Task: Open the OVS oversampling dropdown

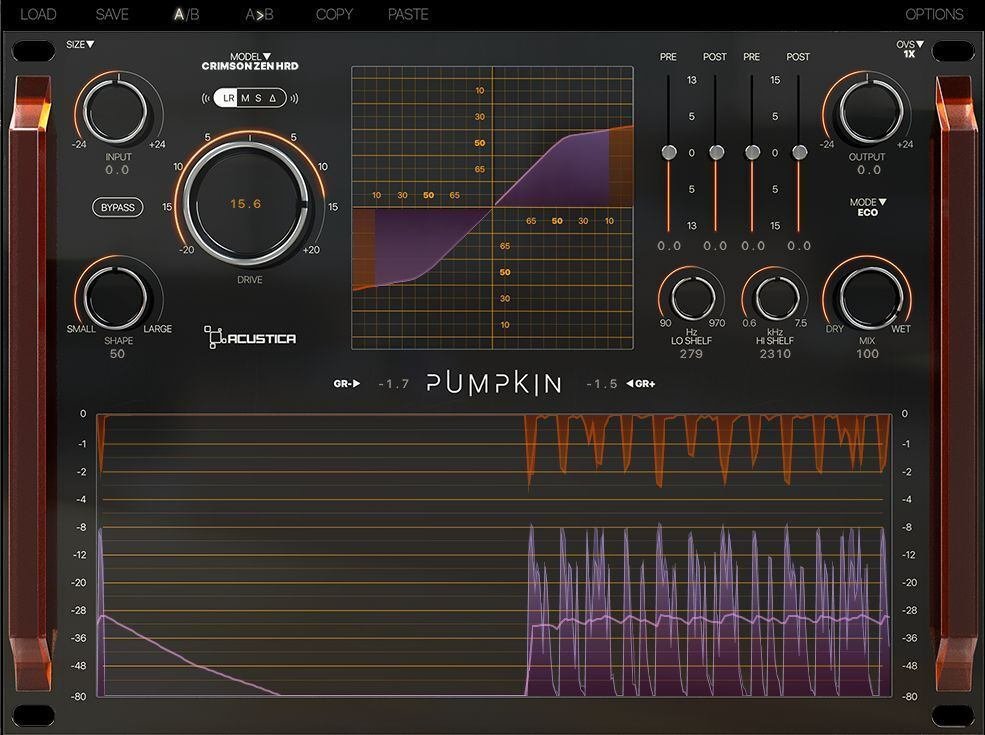Action: [910, 45]
